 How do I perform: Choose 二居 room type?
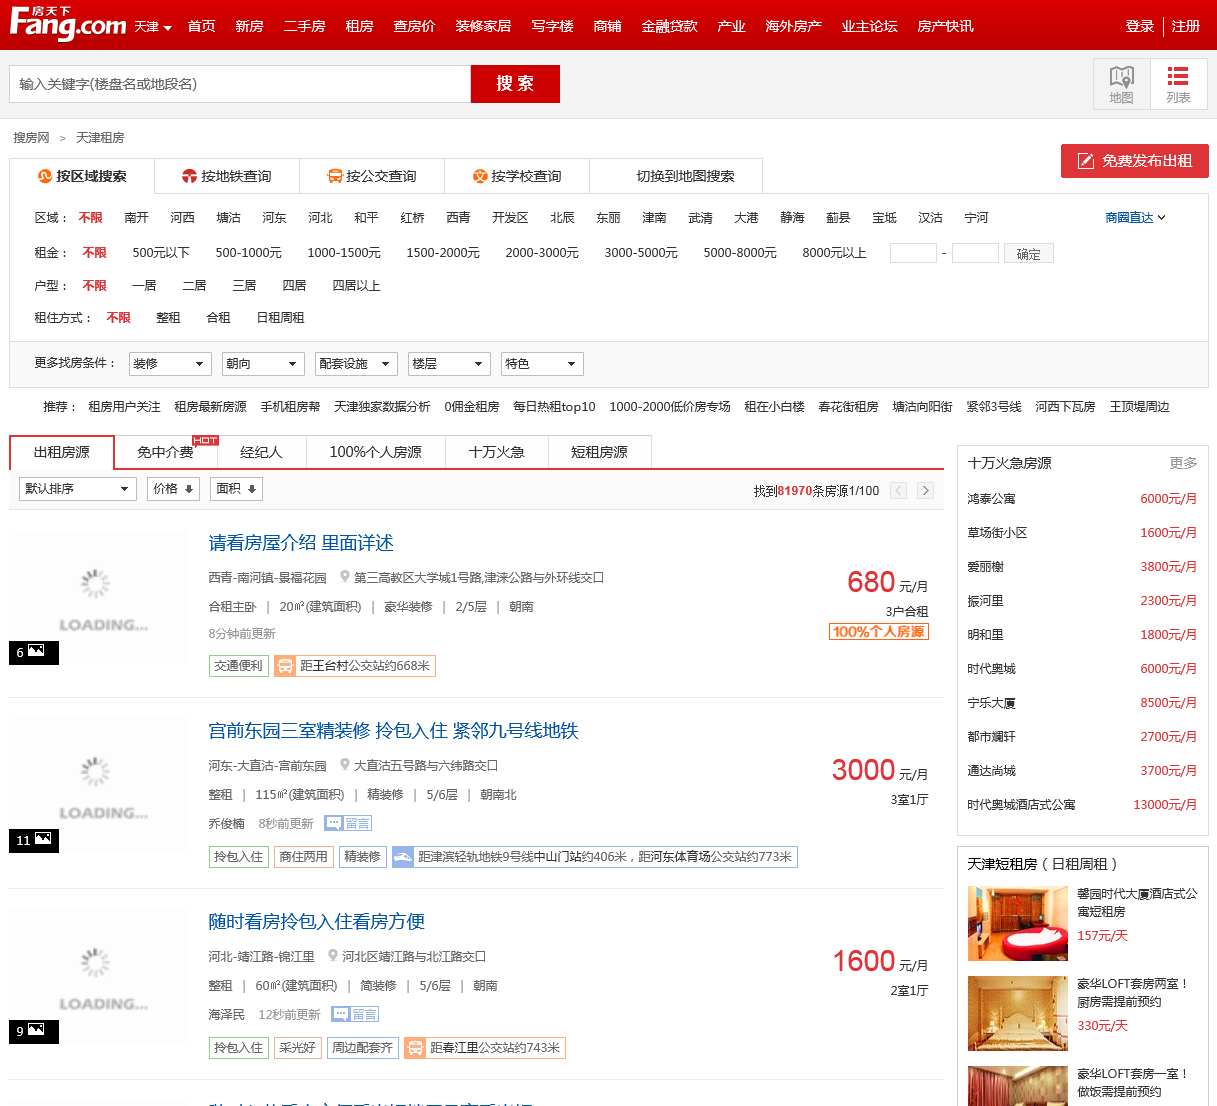point(194,285)
